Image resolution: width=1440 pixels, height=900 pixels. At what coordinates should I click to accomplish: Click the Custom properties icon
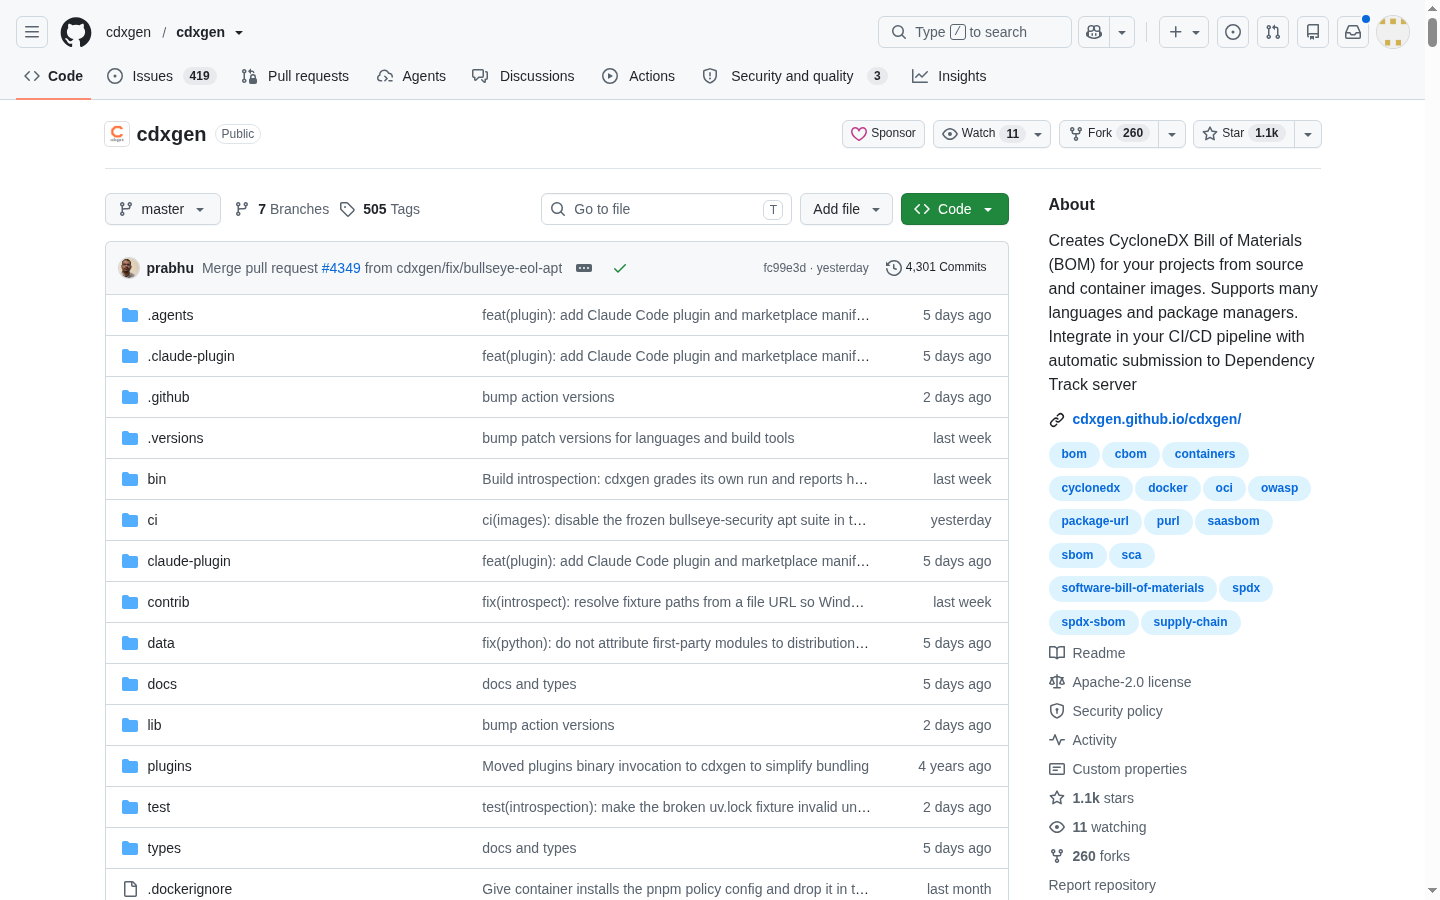click(1057, 769)
